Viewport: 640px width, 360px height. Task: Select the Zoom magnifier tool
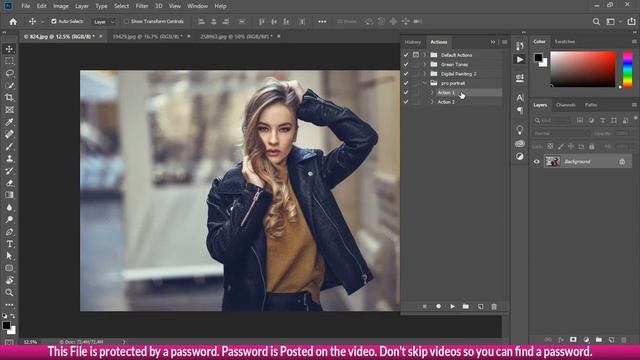pyautogui.click(x=9, y=293)
